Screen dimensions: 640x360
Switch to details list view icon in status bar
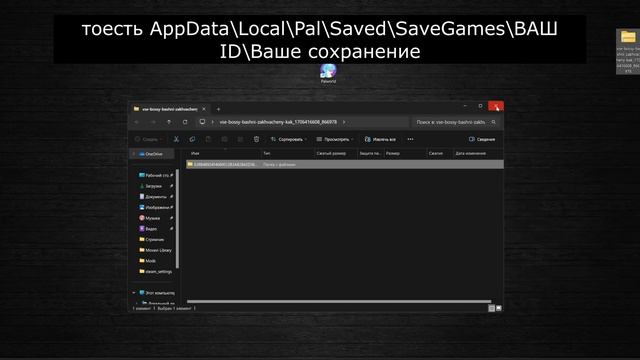[491, 308]
